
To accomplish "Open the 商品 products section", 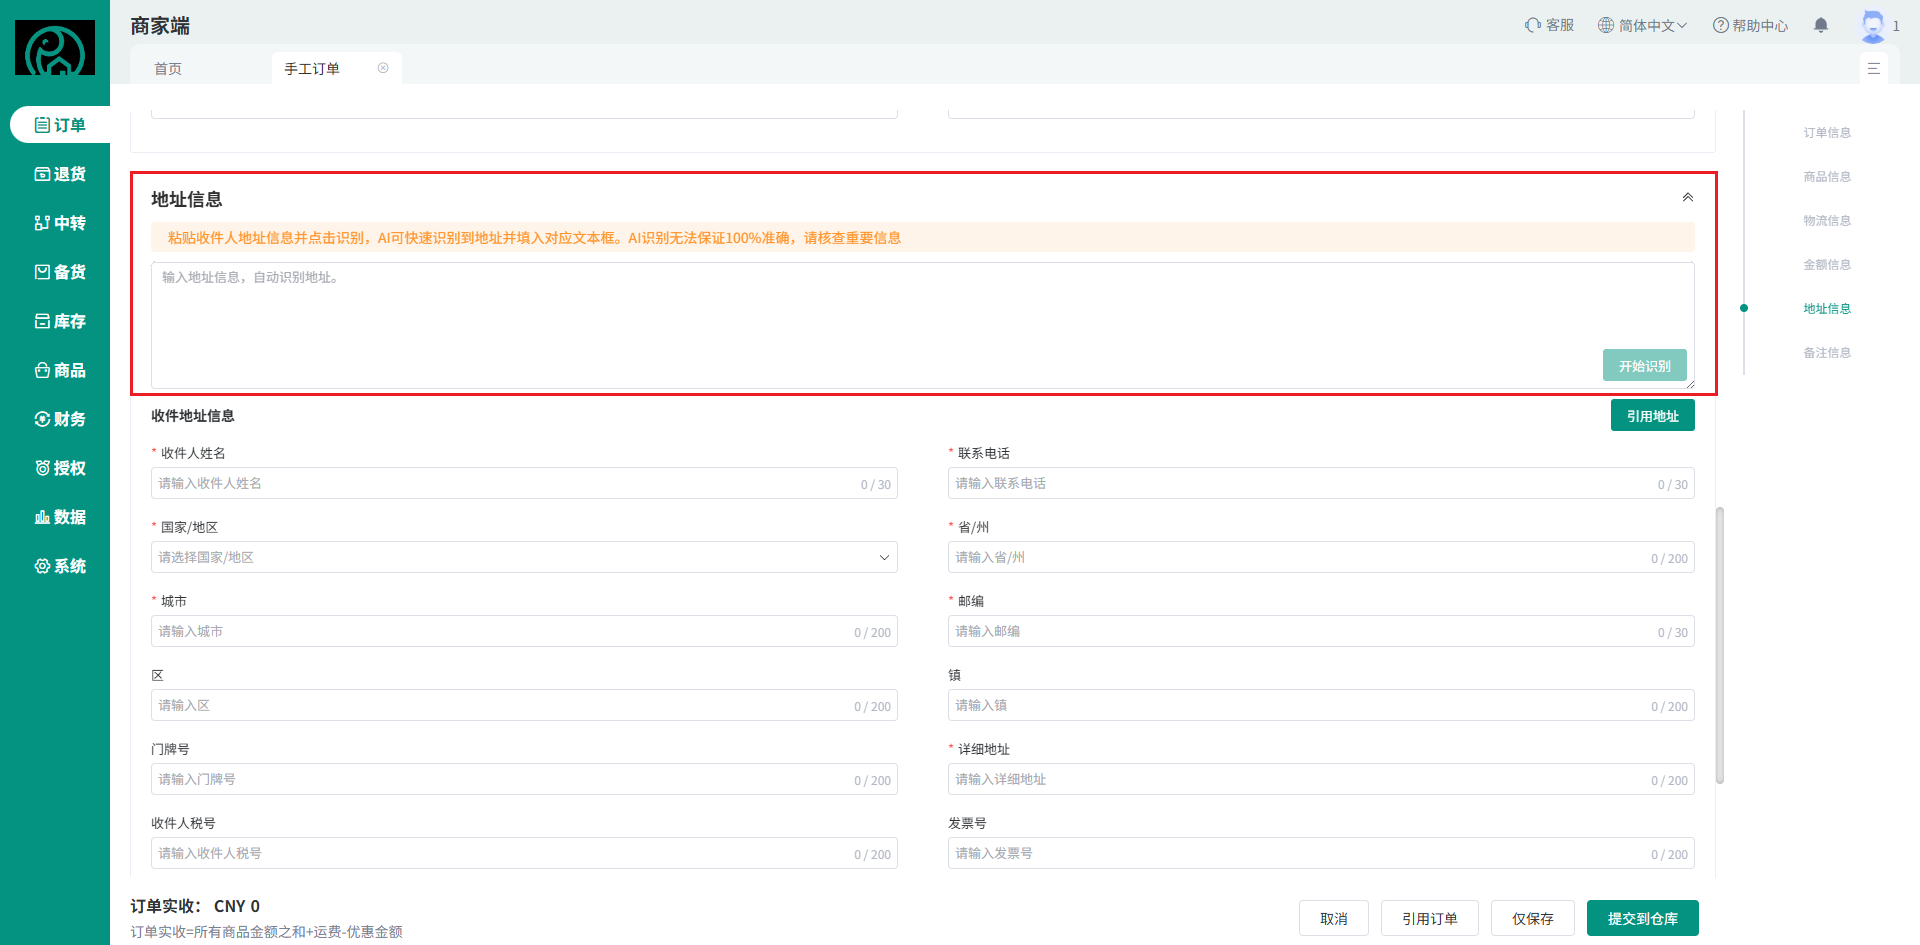I will [60, 370].
